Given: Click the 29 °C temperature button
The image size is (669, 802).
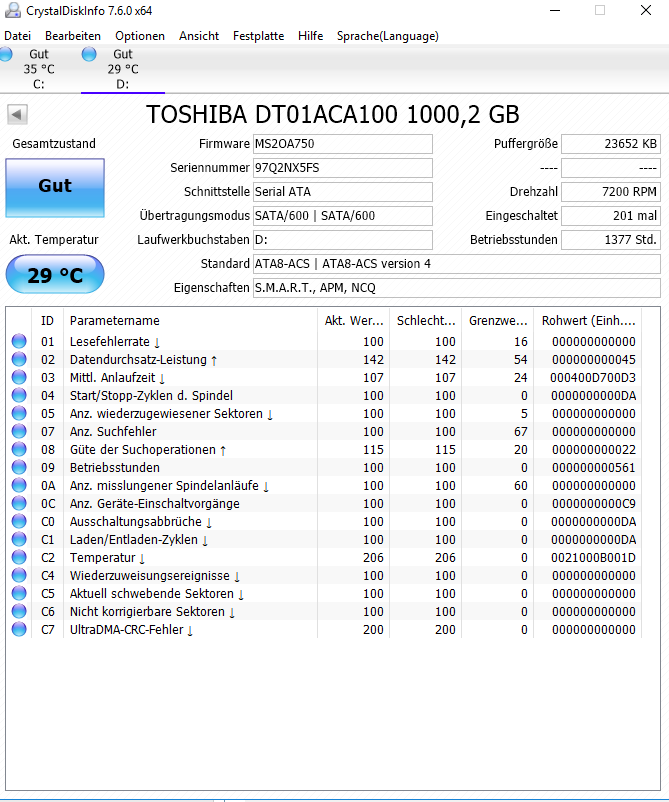Looking at the screenshot, I should click(55, 275).
